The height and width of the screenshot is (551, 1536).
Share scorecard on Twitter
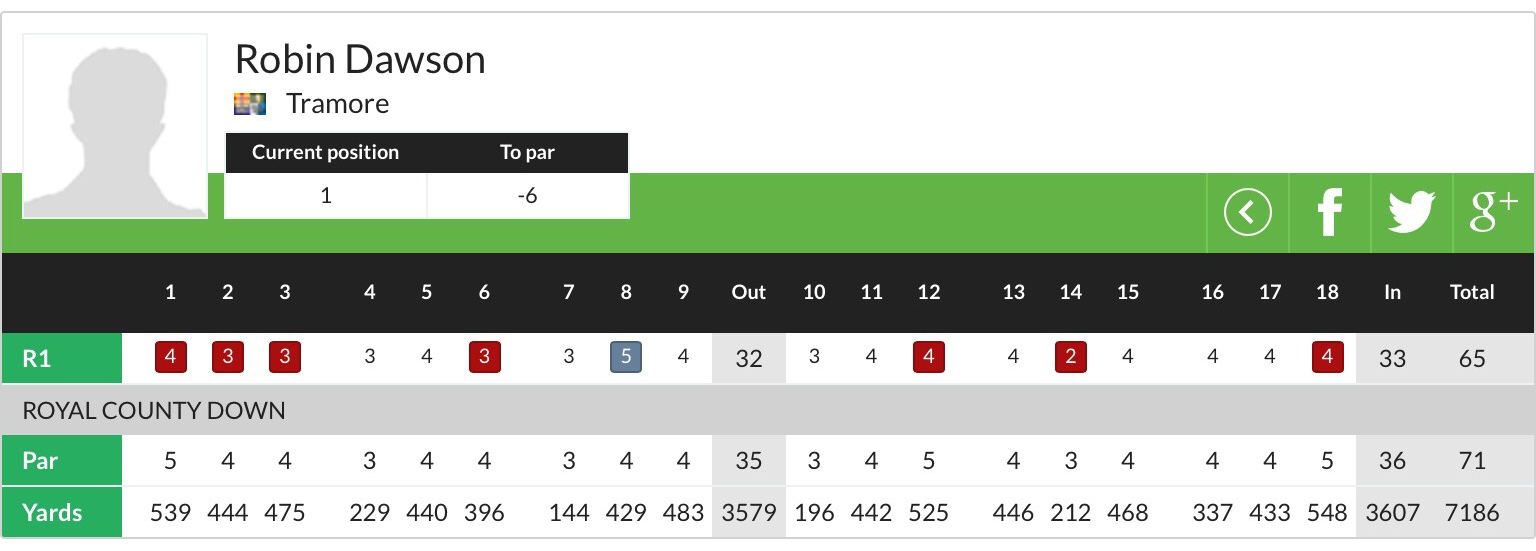click(1411, 213)
